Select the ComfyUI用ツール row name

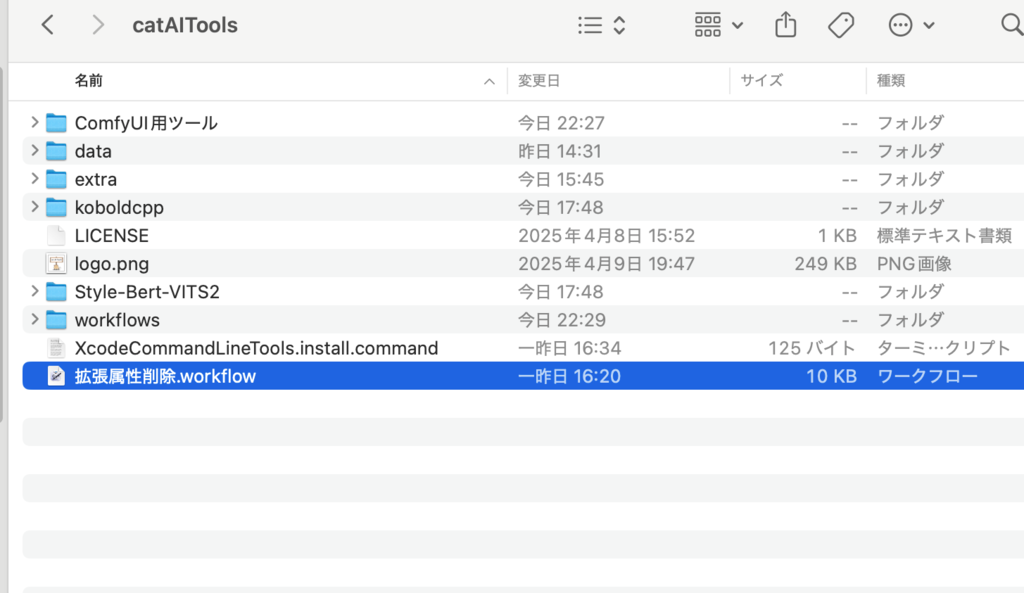tap(146, 123)
